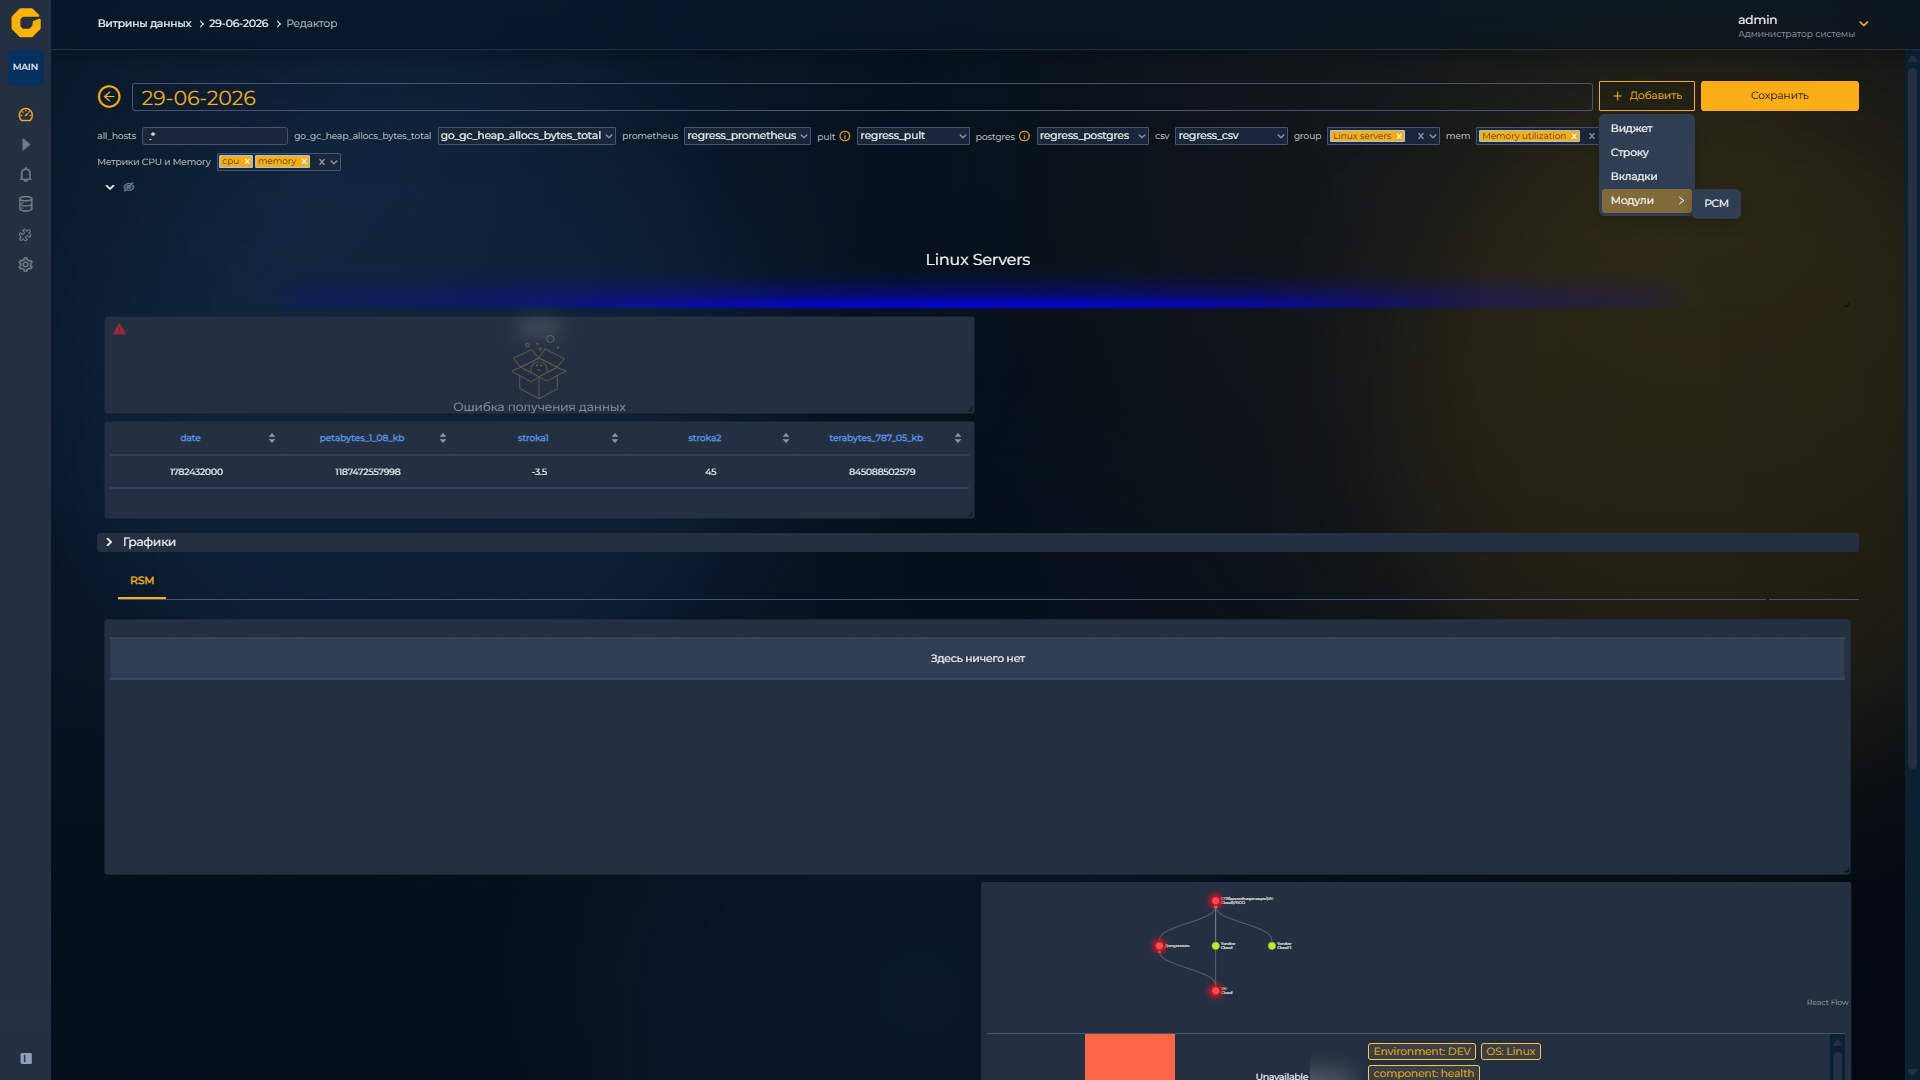Viewport: 1920px width, 1080px height.
Task: Remove the cpu tag
Action: click(247, 162)
